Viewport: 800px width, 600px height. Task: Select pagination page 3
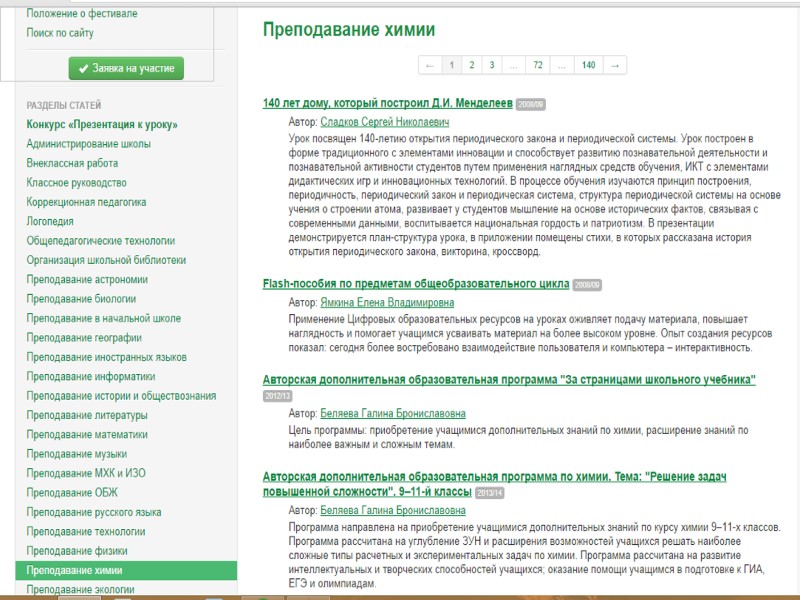[492, 65]
